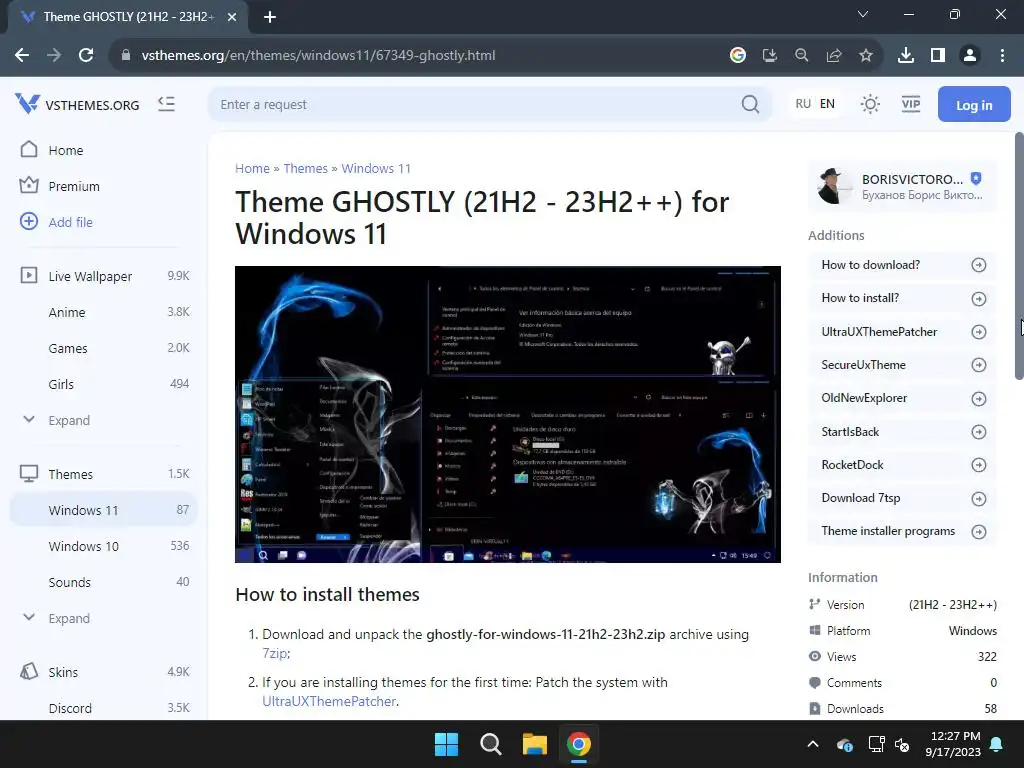Select Windows 11 themes
Viewport: 1024px width, 768px height.
pyautogui.click(x=103, y=510)
